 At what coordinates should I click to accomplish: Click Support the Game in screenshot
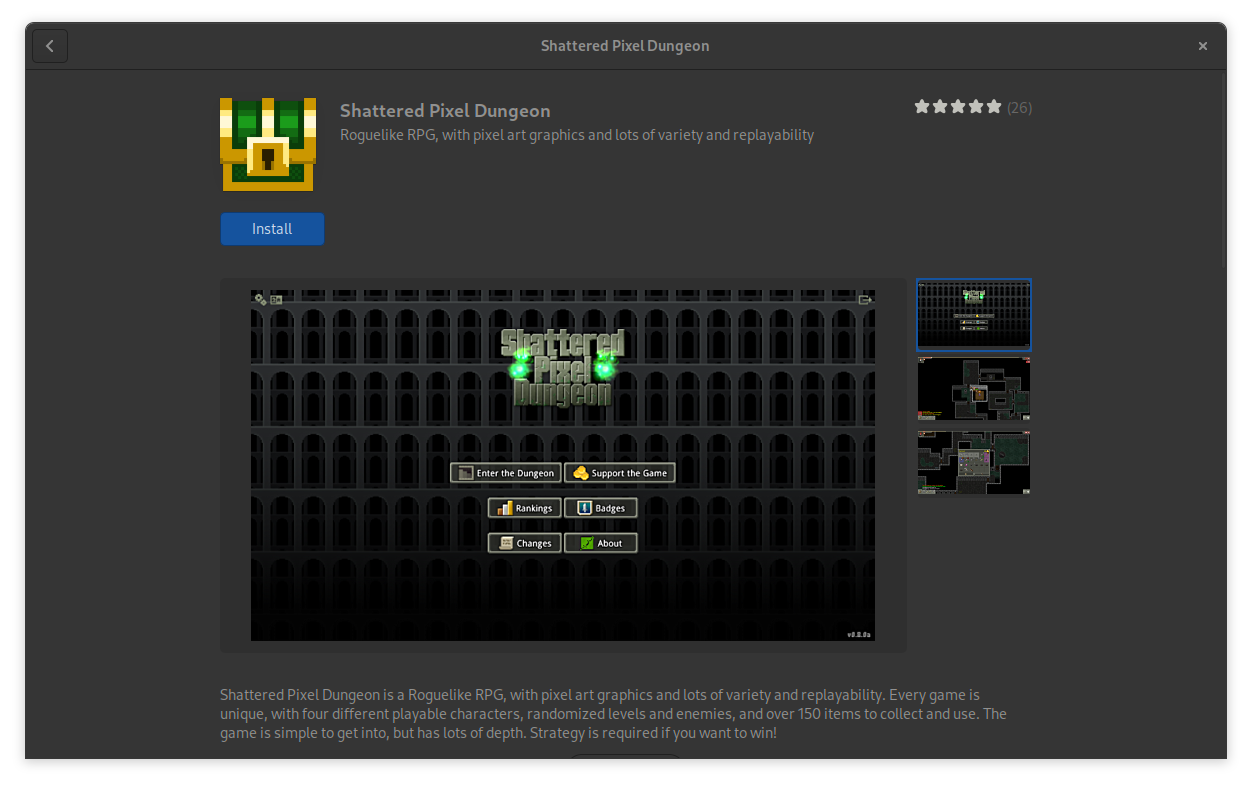point(620,473)
